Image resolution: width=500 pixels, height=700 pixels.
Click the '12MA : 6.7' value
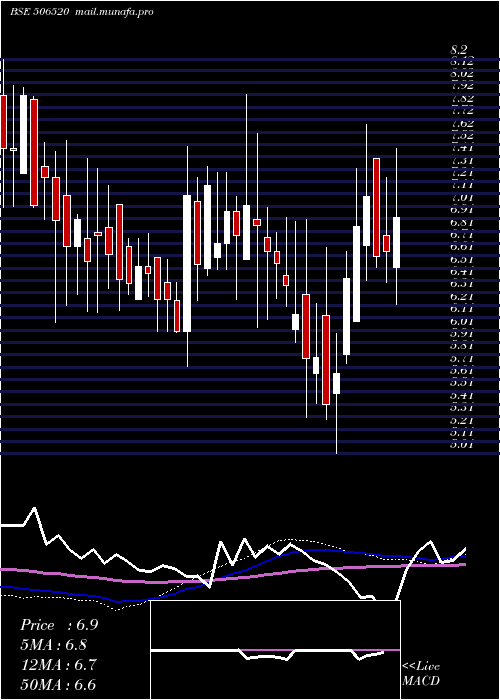point(58,665)
